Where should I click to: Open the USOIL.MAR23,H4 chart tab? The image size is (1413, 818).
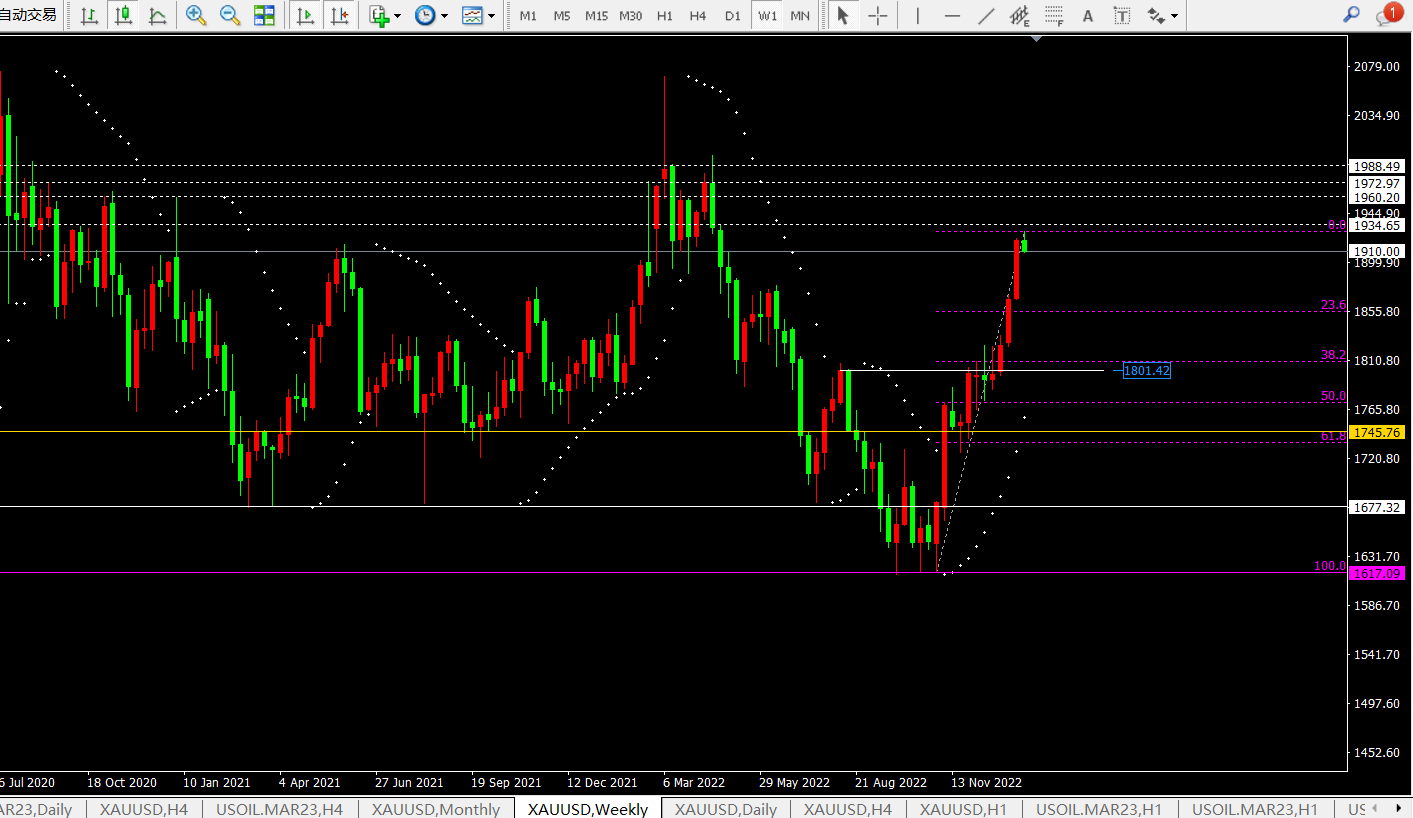pyautogui.click(x=279, y=809)
